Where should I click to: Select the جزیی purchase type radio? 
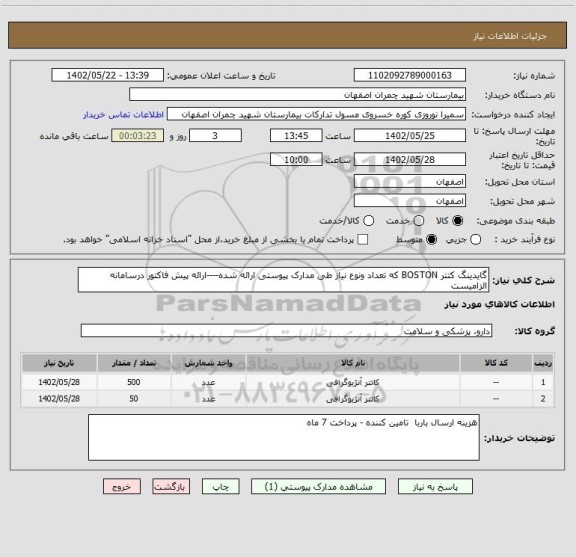(475, 240)
